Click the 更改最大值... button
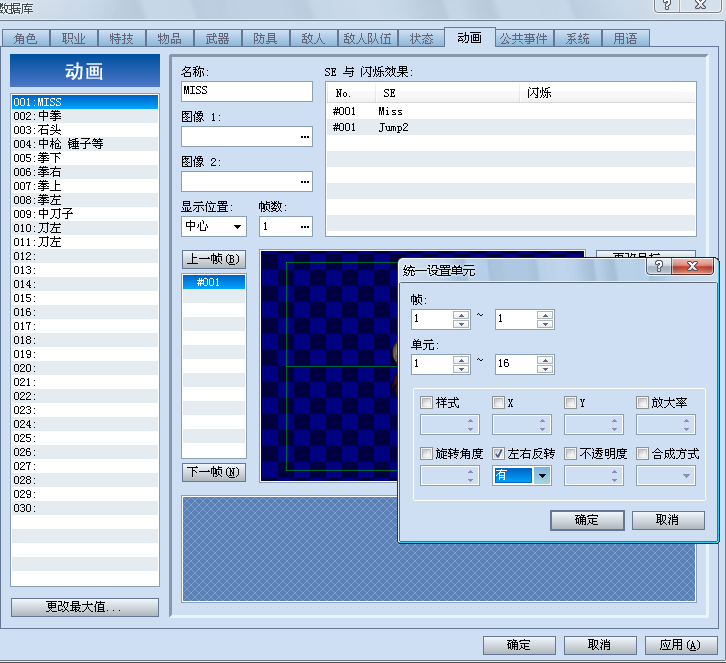Image resolution: width=726 pixels, height=663 pixels. (x=85, y=607)
